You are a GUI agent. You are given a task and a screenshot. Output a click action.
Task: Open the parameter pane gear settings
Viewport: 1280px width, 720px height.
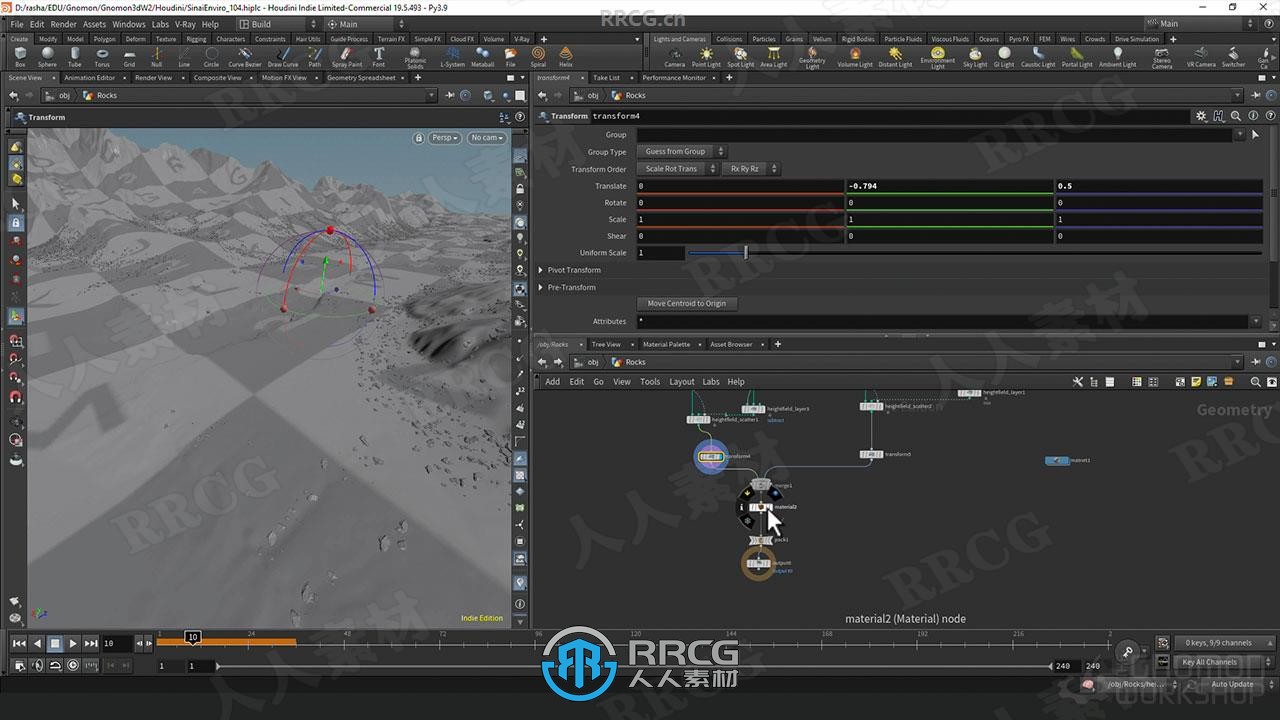1201,116
